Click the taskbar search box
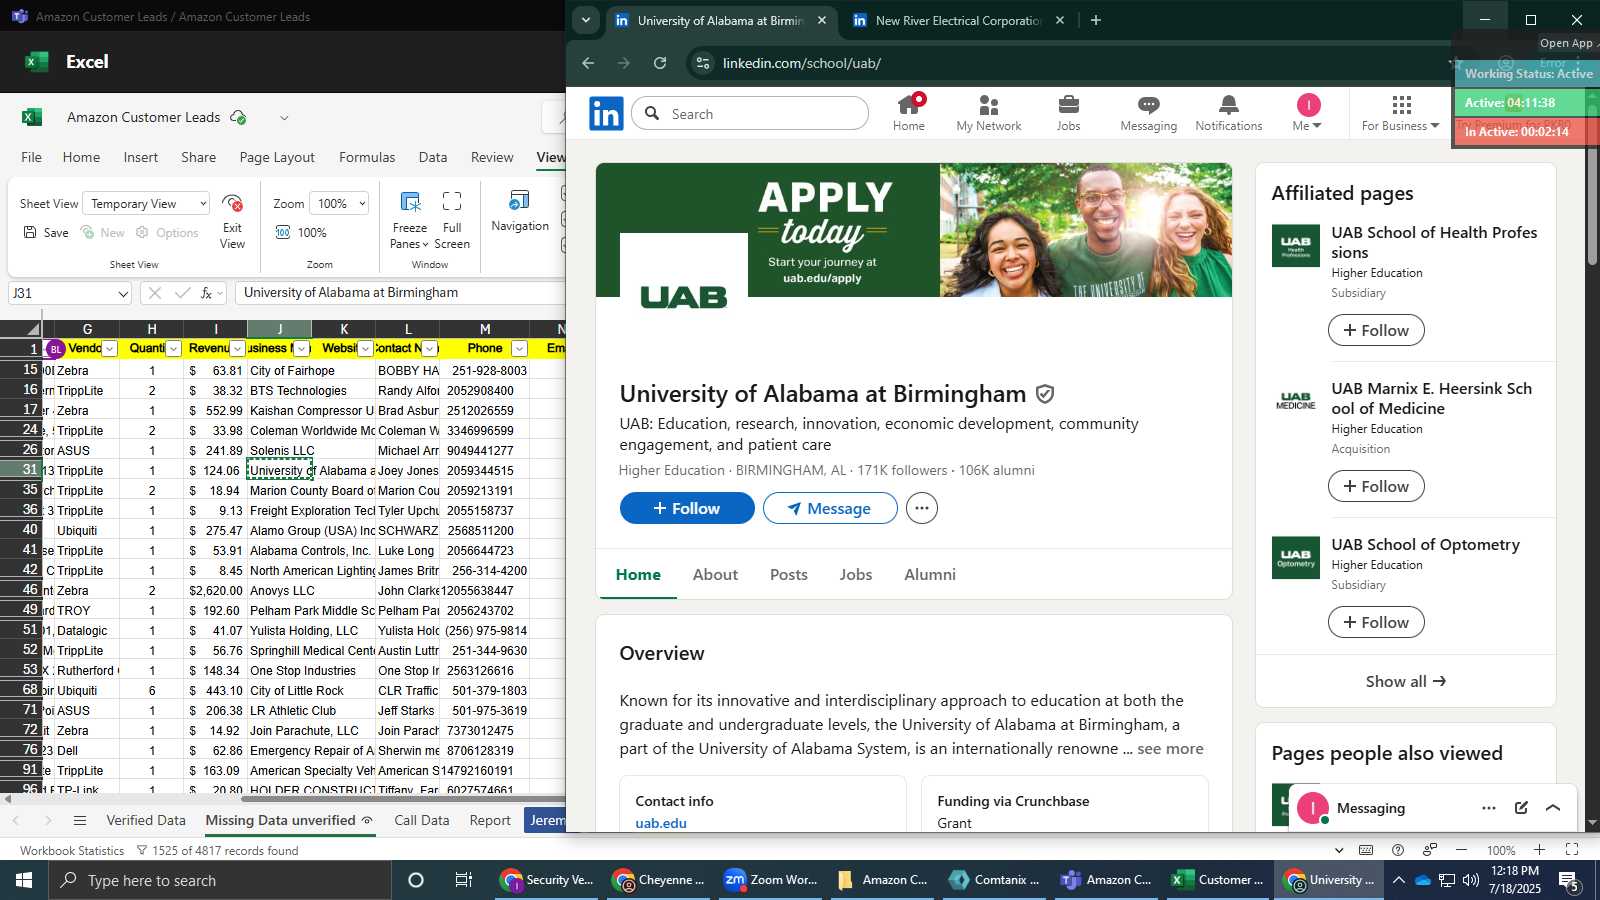 coord(219,880)
